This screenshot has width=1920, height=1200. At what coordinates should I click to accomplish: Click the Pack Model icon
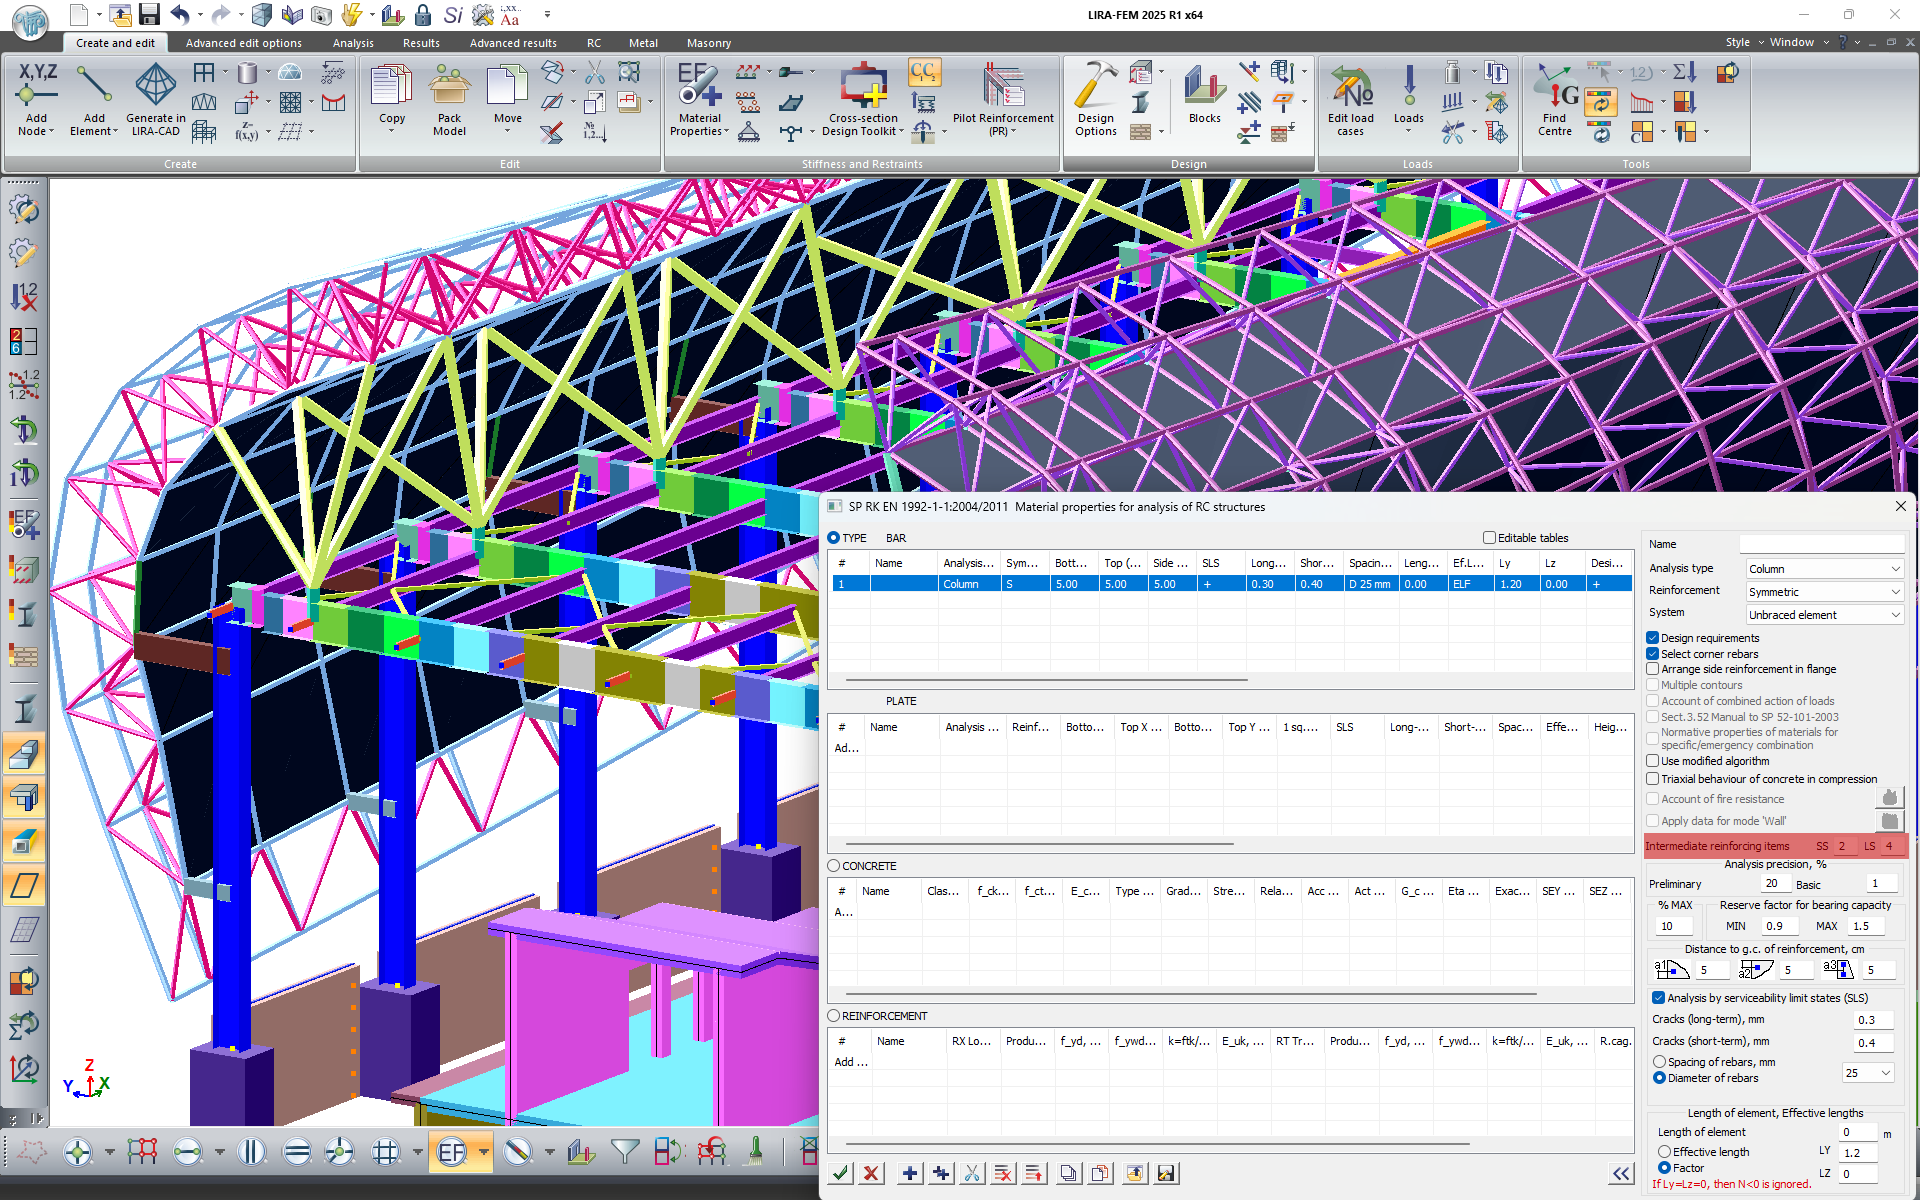coord(449,88)
